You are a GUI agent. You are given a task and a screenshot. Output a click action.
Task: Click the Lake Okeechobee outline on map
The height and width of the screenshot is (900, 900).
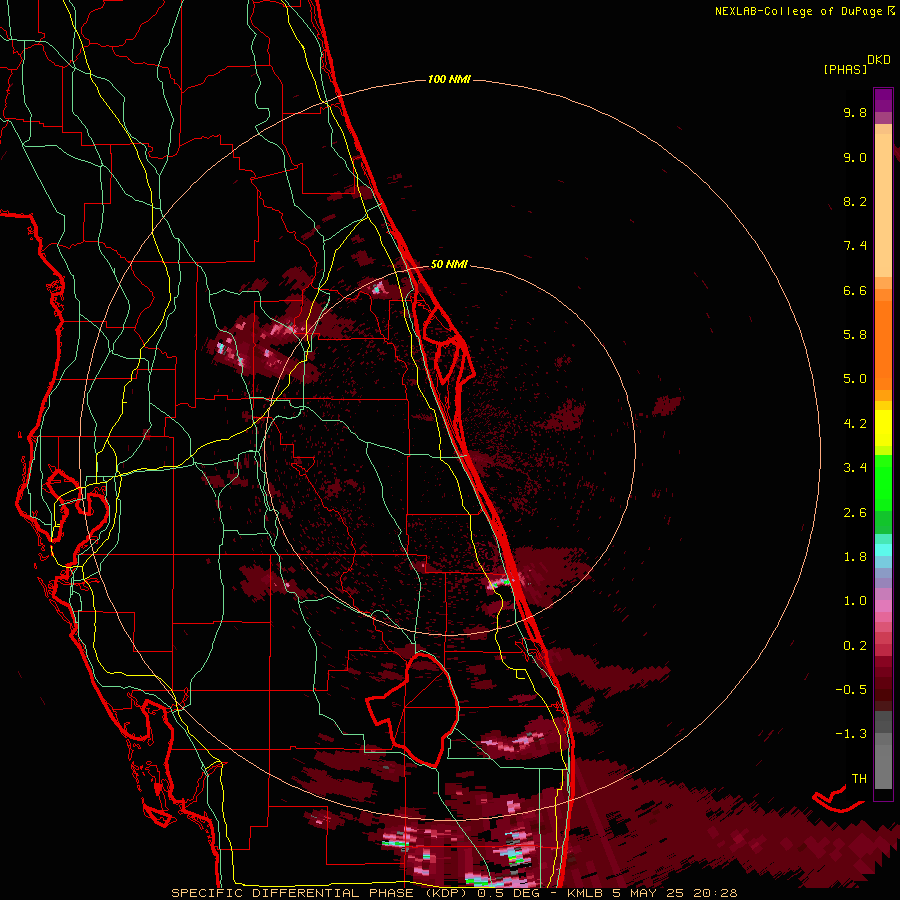(413, 709)
